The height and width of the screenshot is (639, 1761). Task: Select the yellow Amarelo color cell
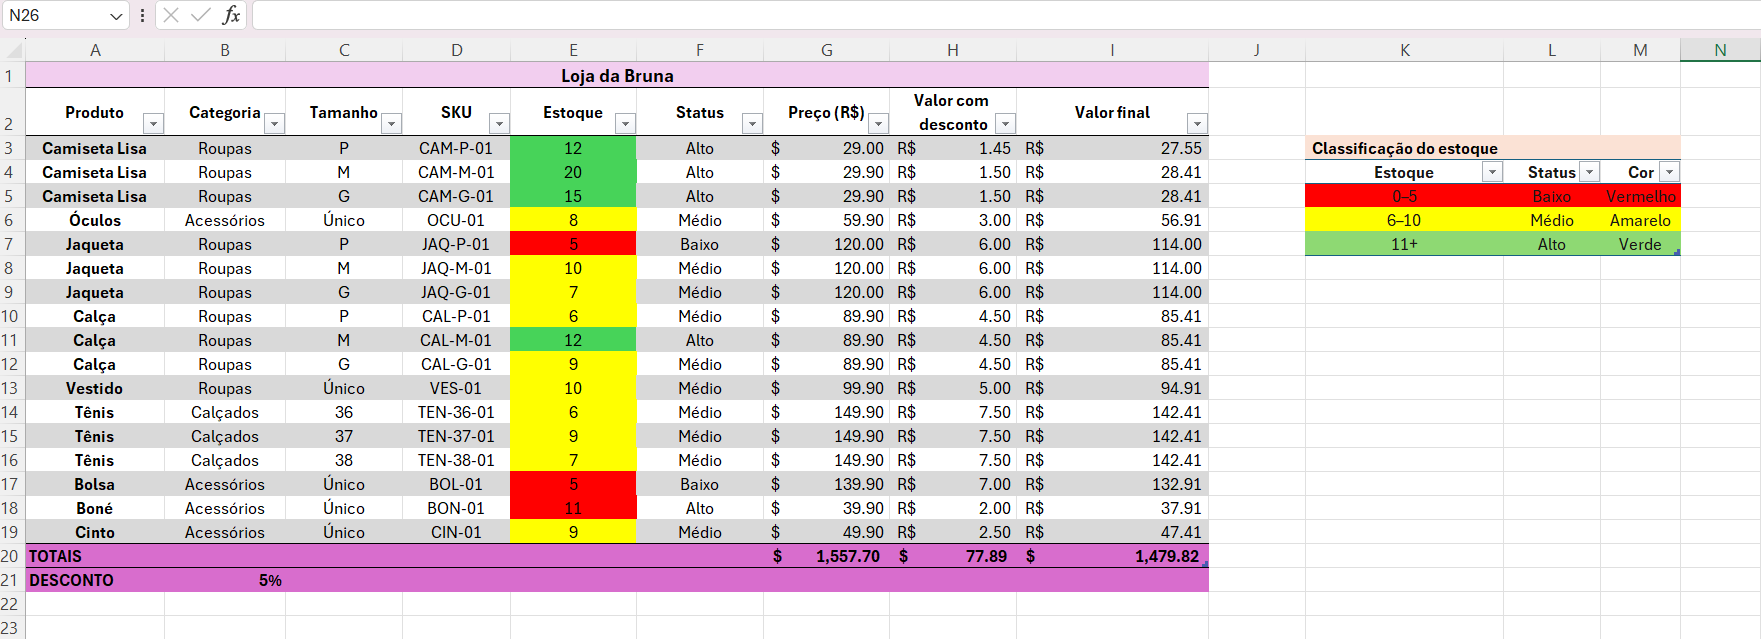(1640, 220)
